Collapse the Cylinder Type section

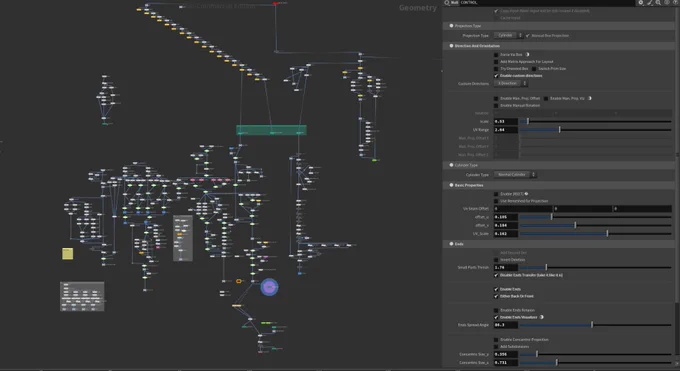451,165
